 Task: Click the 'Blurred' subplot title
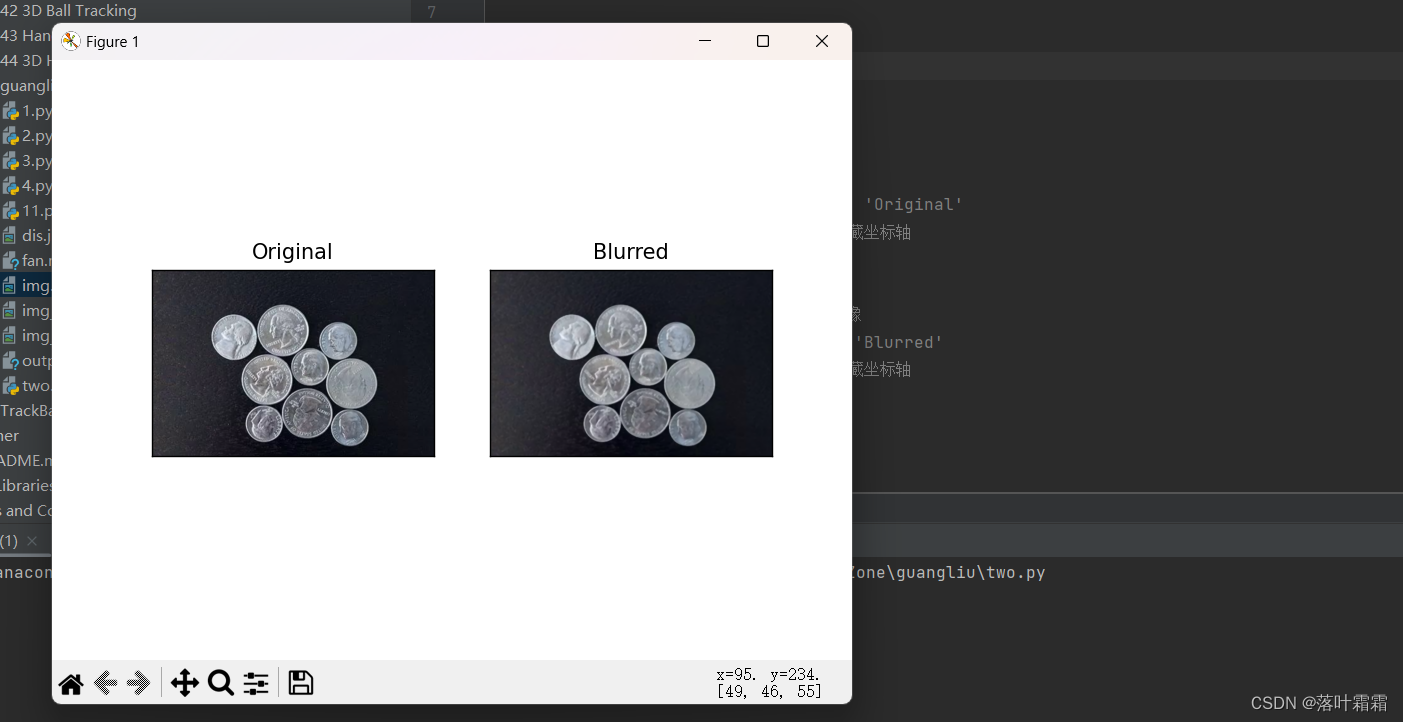(630, 251)
